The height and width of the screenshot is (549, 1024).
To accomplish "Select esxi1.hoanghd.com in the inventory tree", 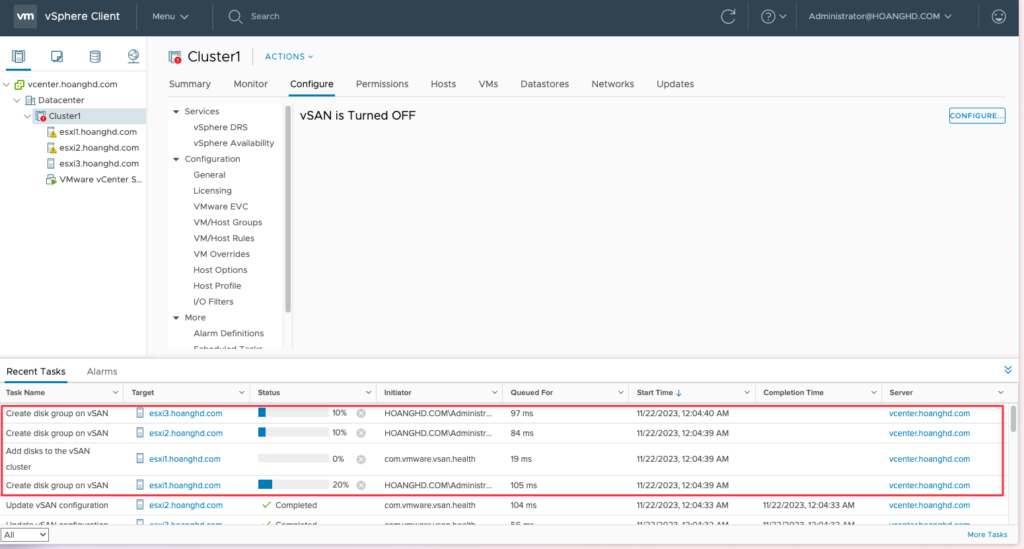I will (x=98, y=132).
